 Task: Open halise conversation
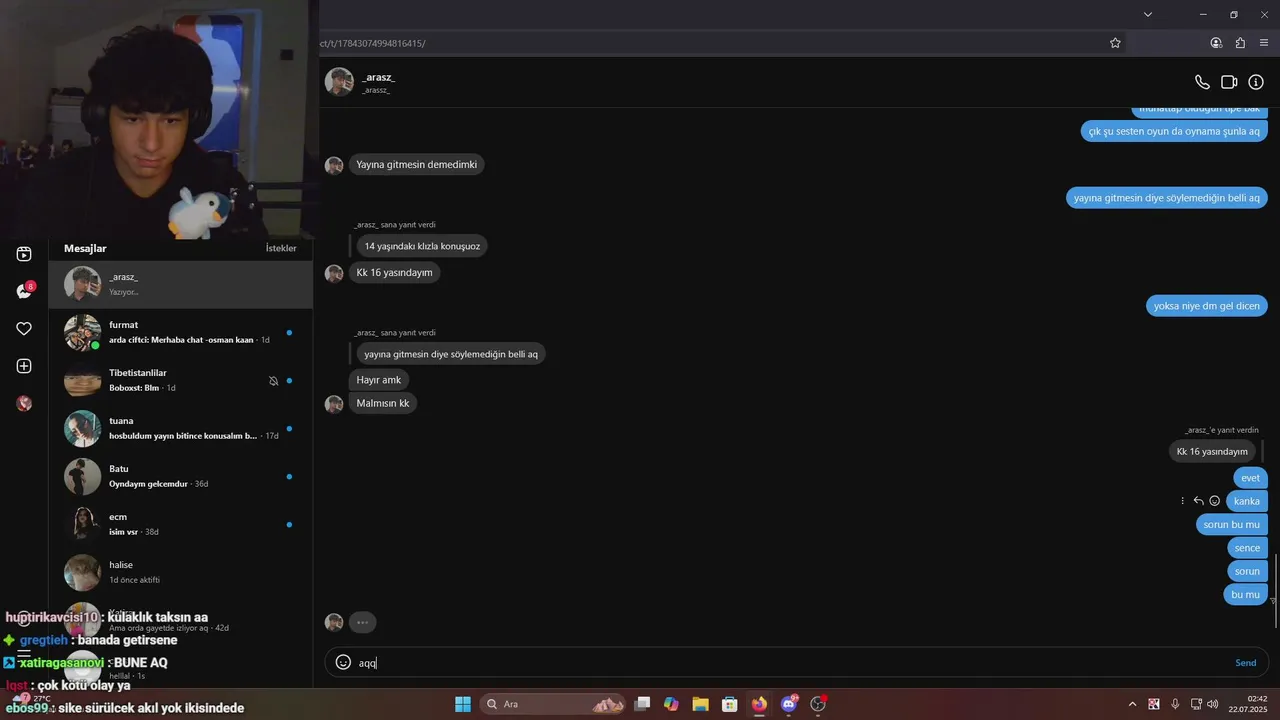coord(181,572)
